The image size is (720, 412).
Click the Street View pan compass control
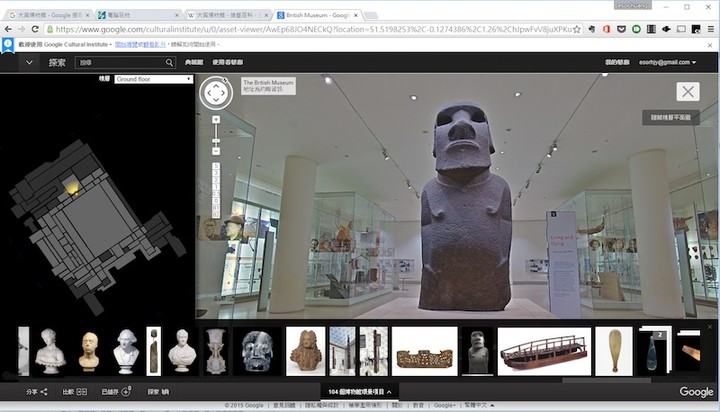coord(217,94)
